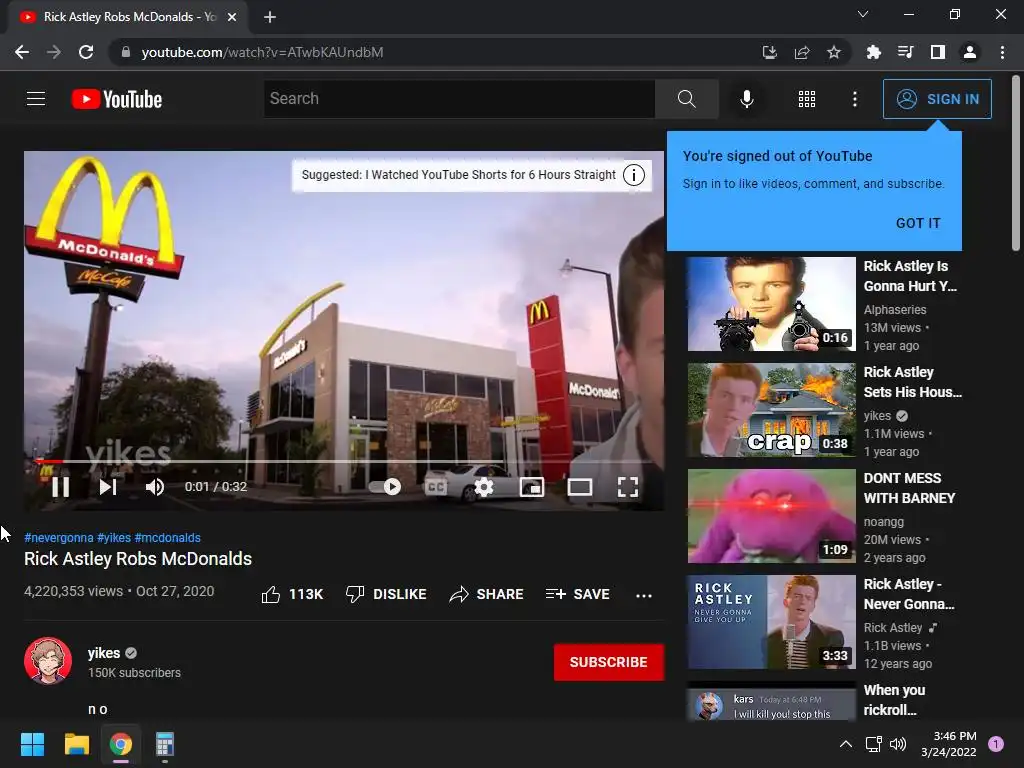Viewport: 1024px width, 768px height.
Task: Open the yikes channel name link under the video
Action: pos(104,653)
